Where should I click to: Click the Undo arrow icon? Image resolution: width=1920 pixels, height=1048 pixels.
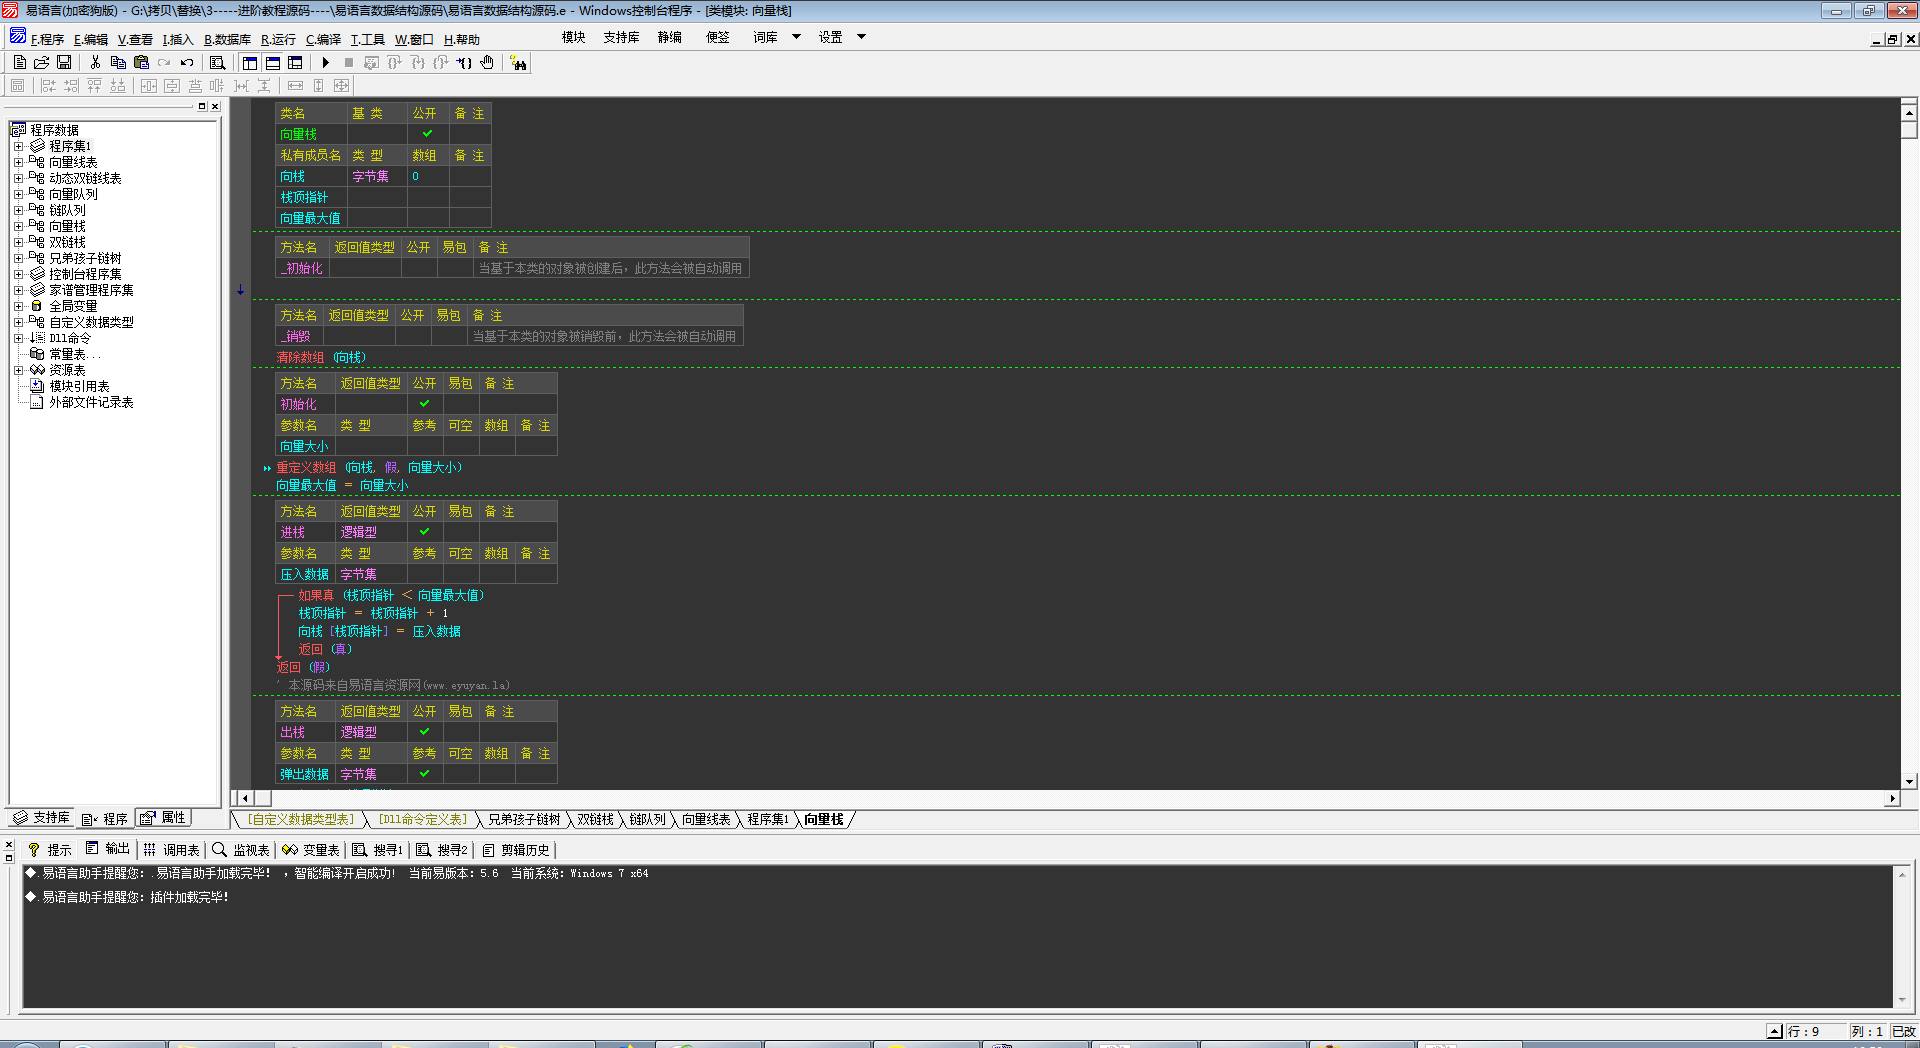[187, 63]
